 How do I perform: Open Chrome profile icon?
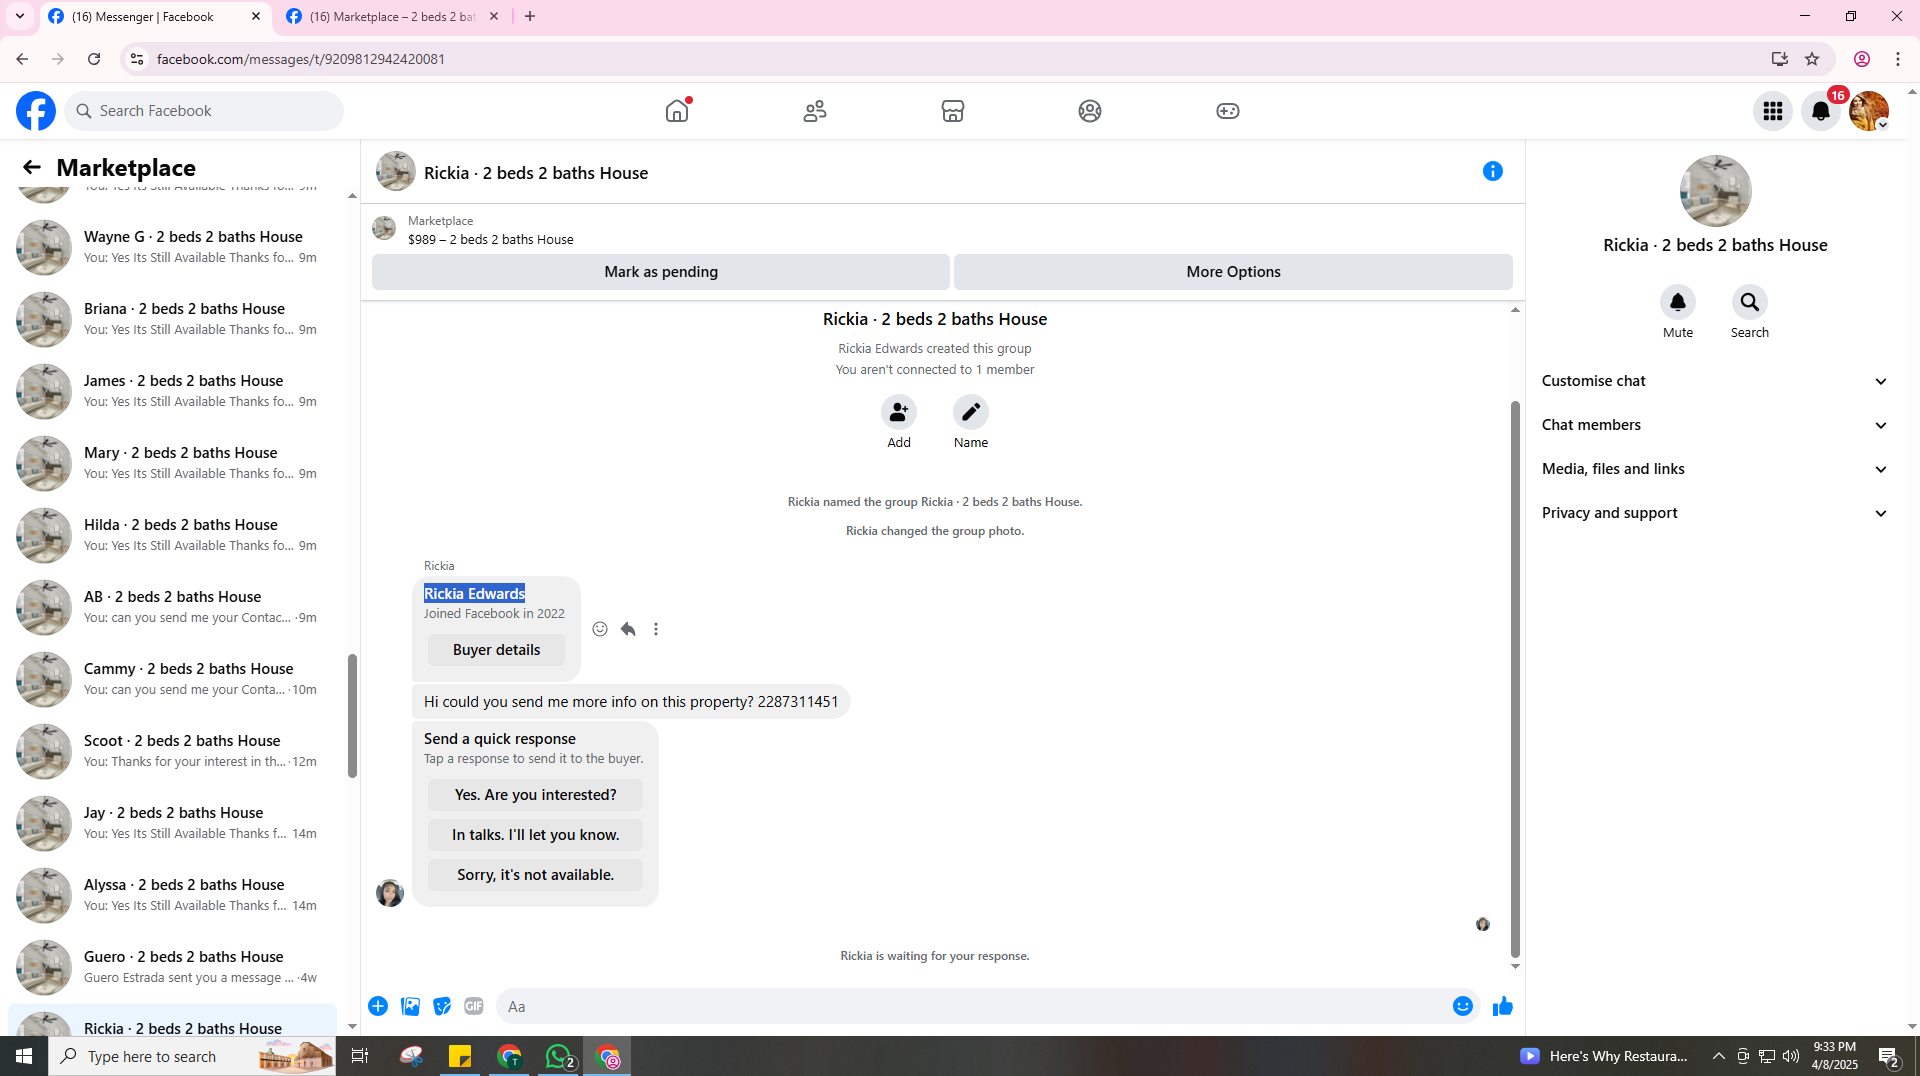pos(1862,59)
